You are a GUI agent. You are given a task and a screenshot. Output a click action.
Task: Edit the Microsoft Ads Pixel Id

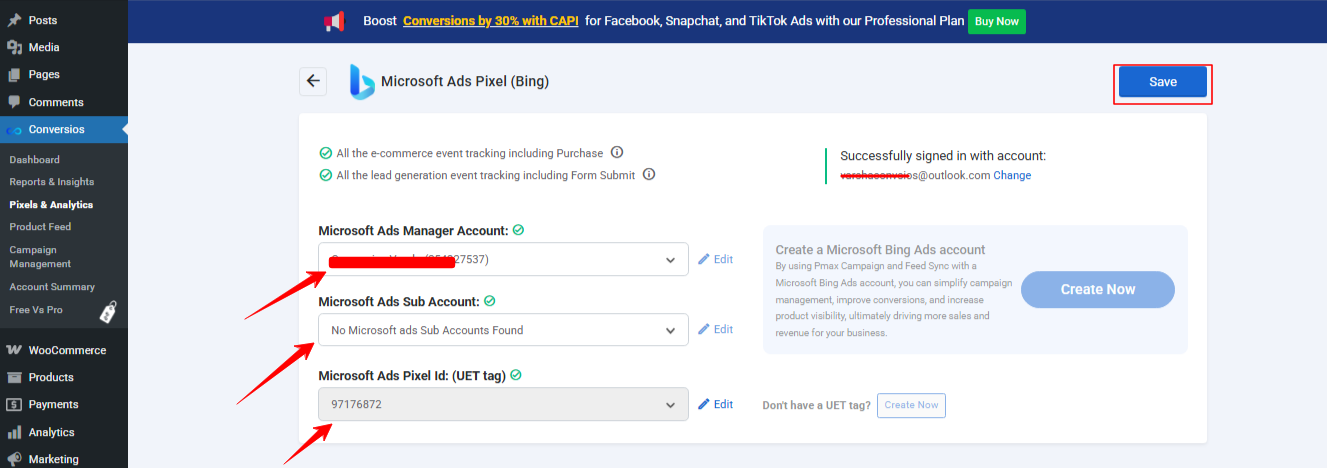coord(716,404)
